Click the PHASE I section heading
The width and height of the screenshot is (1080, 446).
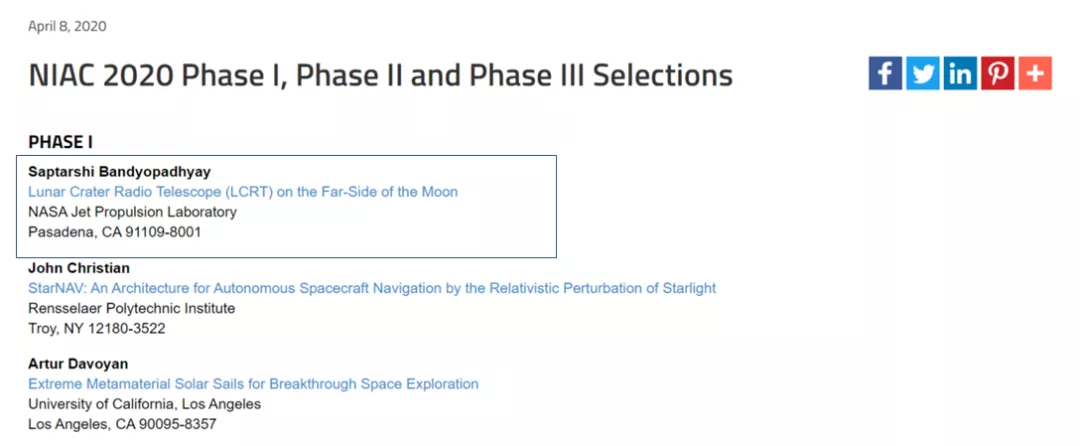pyautogui.click(x=61, y=142)
